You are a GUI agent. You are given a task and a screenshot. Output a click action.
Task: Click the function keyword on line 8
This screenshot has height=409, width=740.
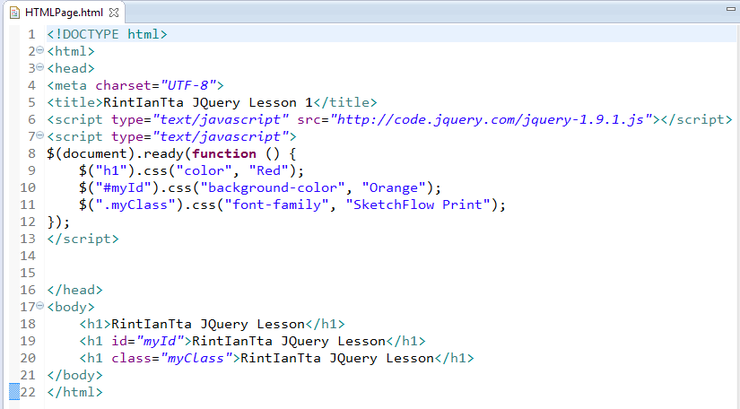[224, 154]
